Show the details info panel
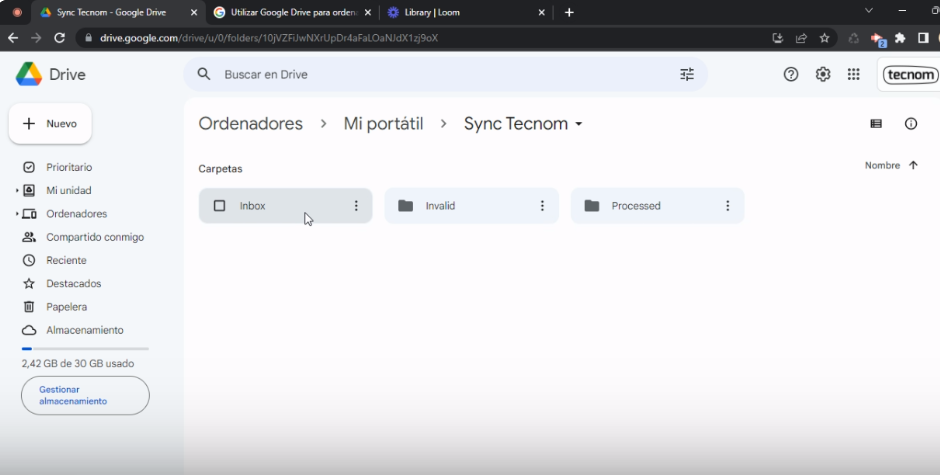Screen dimensions: 940x475 pyautogui.click(x=911, y=124)
